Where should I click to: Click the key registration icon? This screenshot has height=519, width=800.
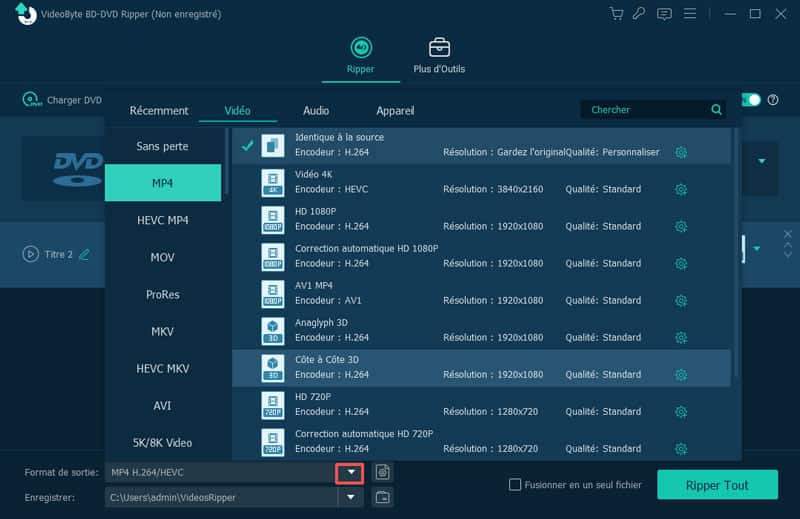(639, 14)
